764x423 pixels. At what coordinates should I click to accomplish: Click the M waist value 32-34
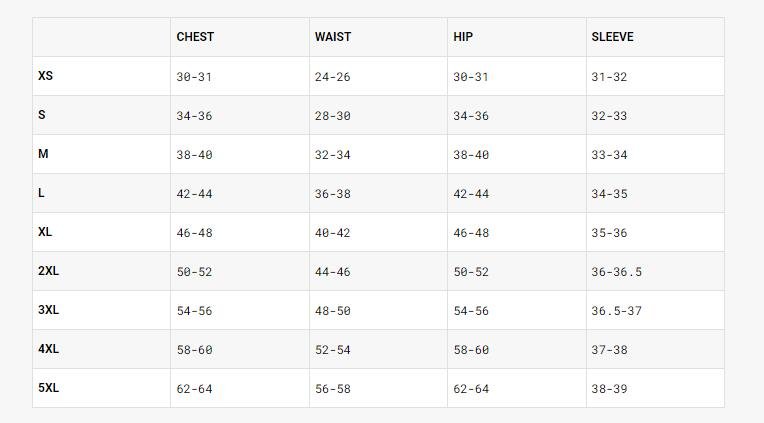point(332,155)
